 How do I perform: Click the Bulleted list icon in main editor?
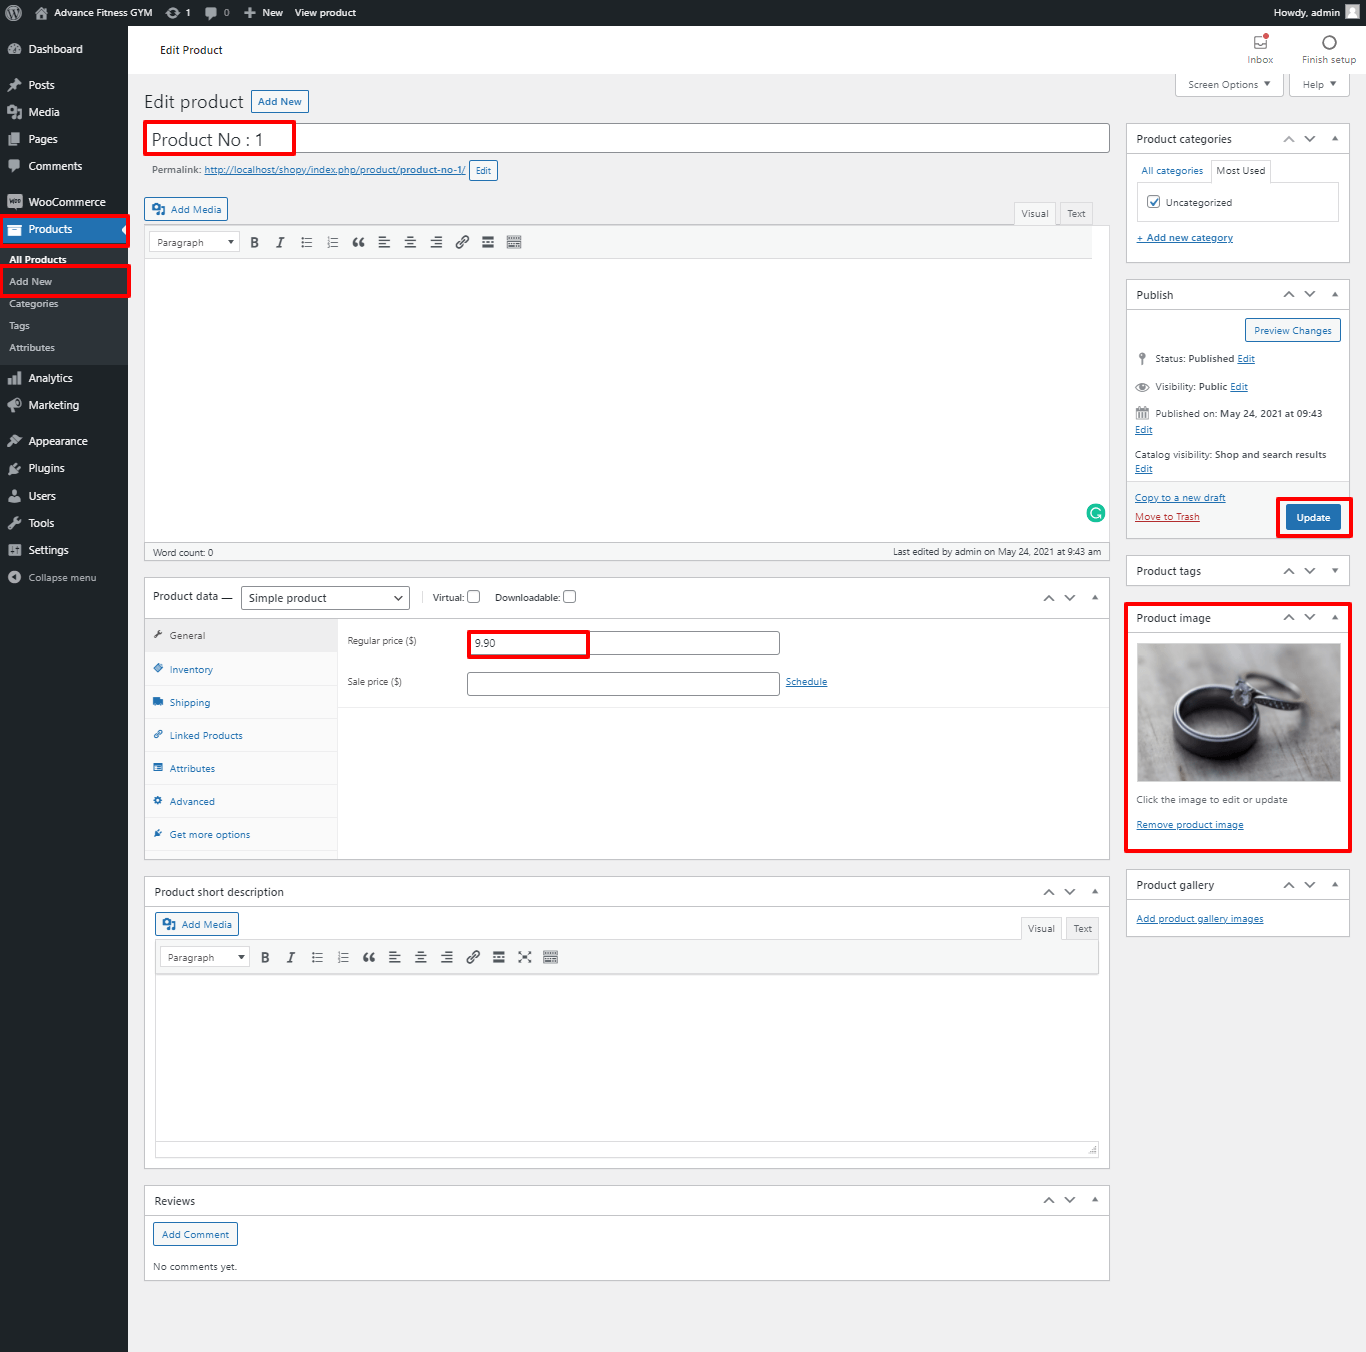click(307, 243)
